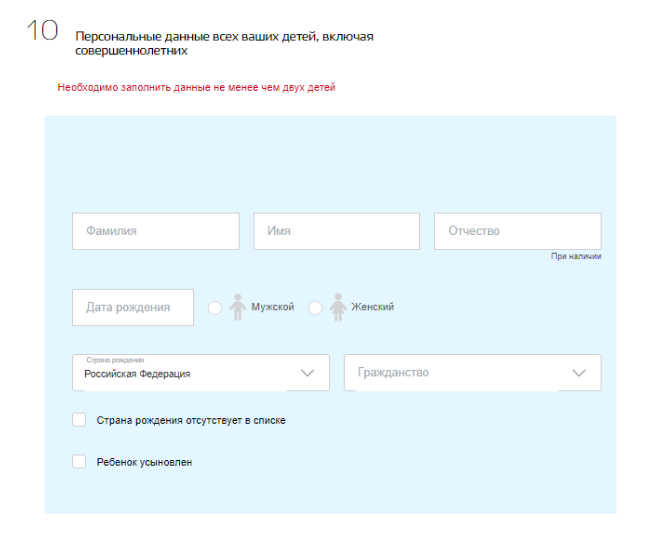Enable the 'Ребенок усыновлен' checkbox
Viewport: 652px width, 537px height.
point(79,462)
